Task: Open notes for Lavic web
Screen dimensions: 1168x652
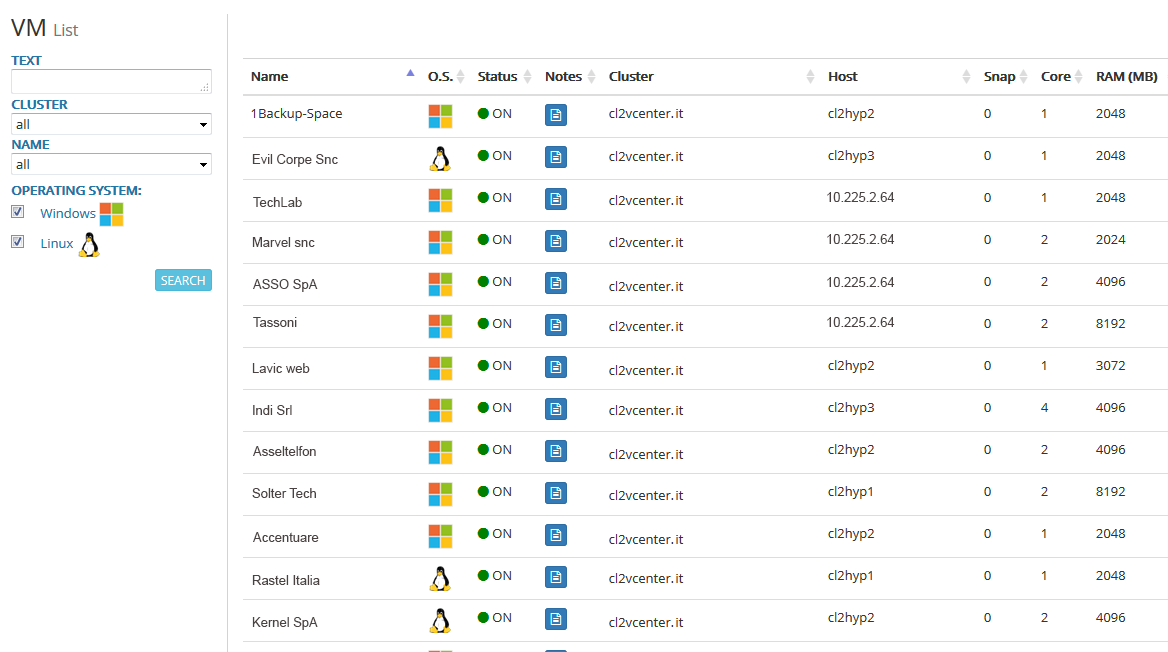Action: click(556, 367)
